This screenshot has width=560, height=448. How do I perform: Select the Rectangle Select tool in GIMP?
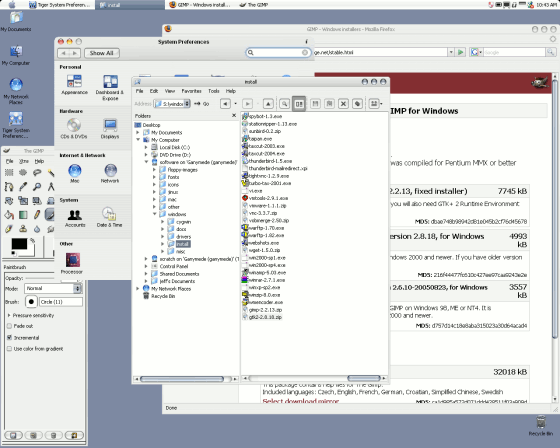click(x=9, y=173)
